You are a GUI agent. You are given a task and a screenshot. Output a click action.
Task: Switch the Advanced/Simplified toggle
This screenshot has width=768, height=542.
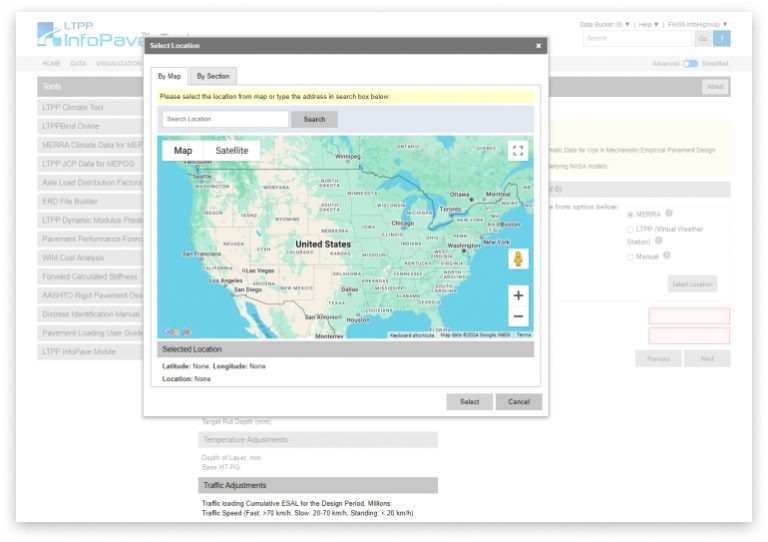pos(689,63)
